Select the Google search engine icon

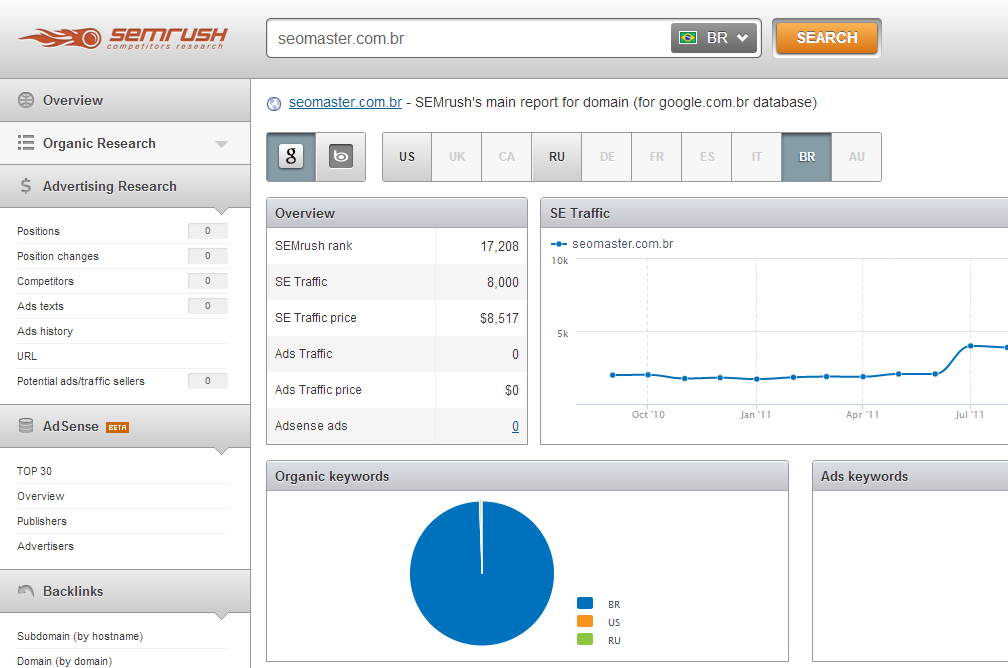[291, 156]
